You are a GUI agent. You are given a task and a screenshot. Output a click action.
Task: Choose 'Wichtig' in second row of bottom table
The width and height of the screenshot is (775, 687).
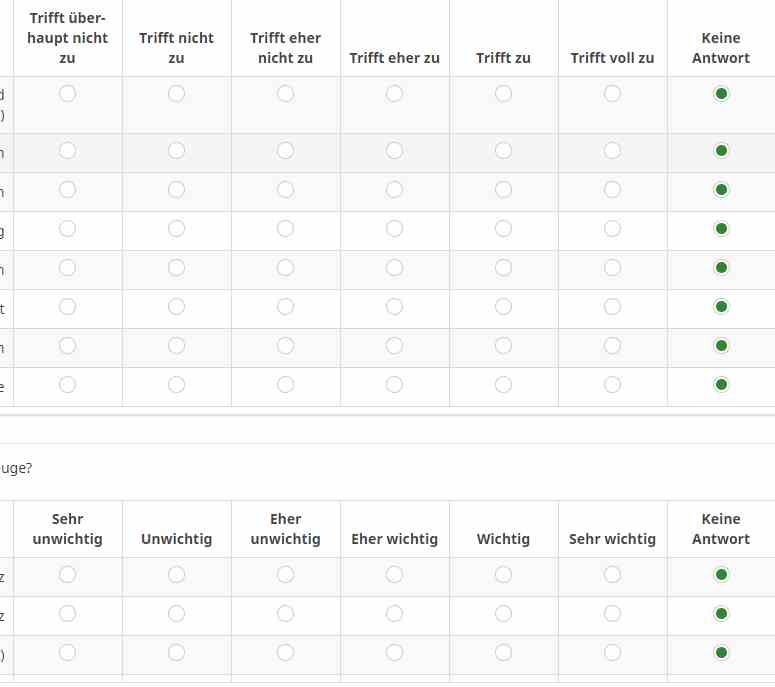[503, 614]
